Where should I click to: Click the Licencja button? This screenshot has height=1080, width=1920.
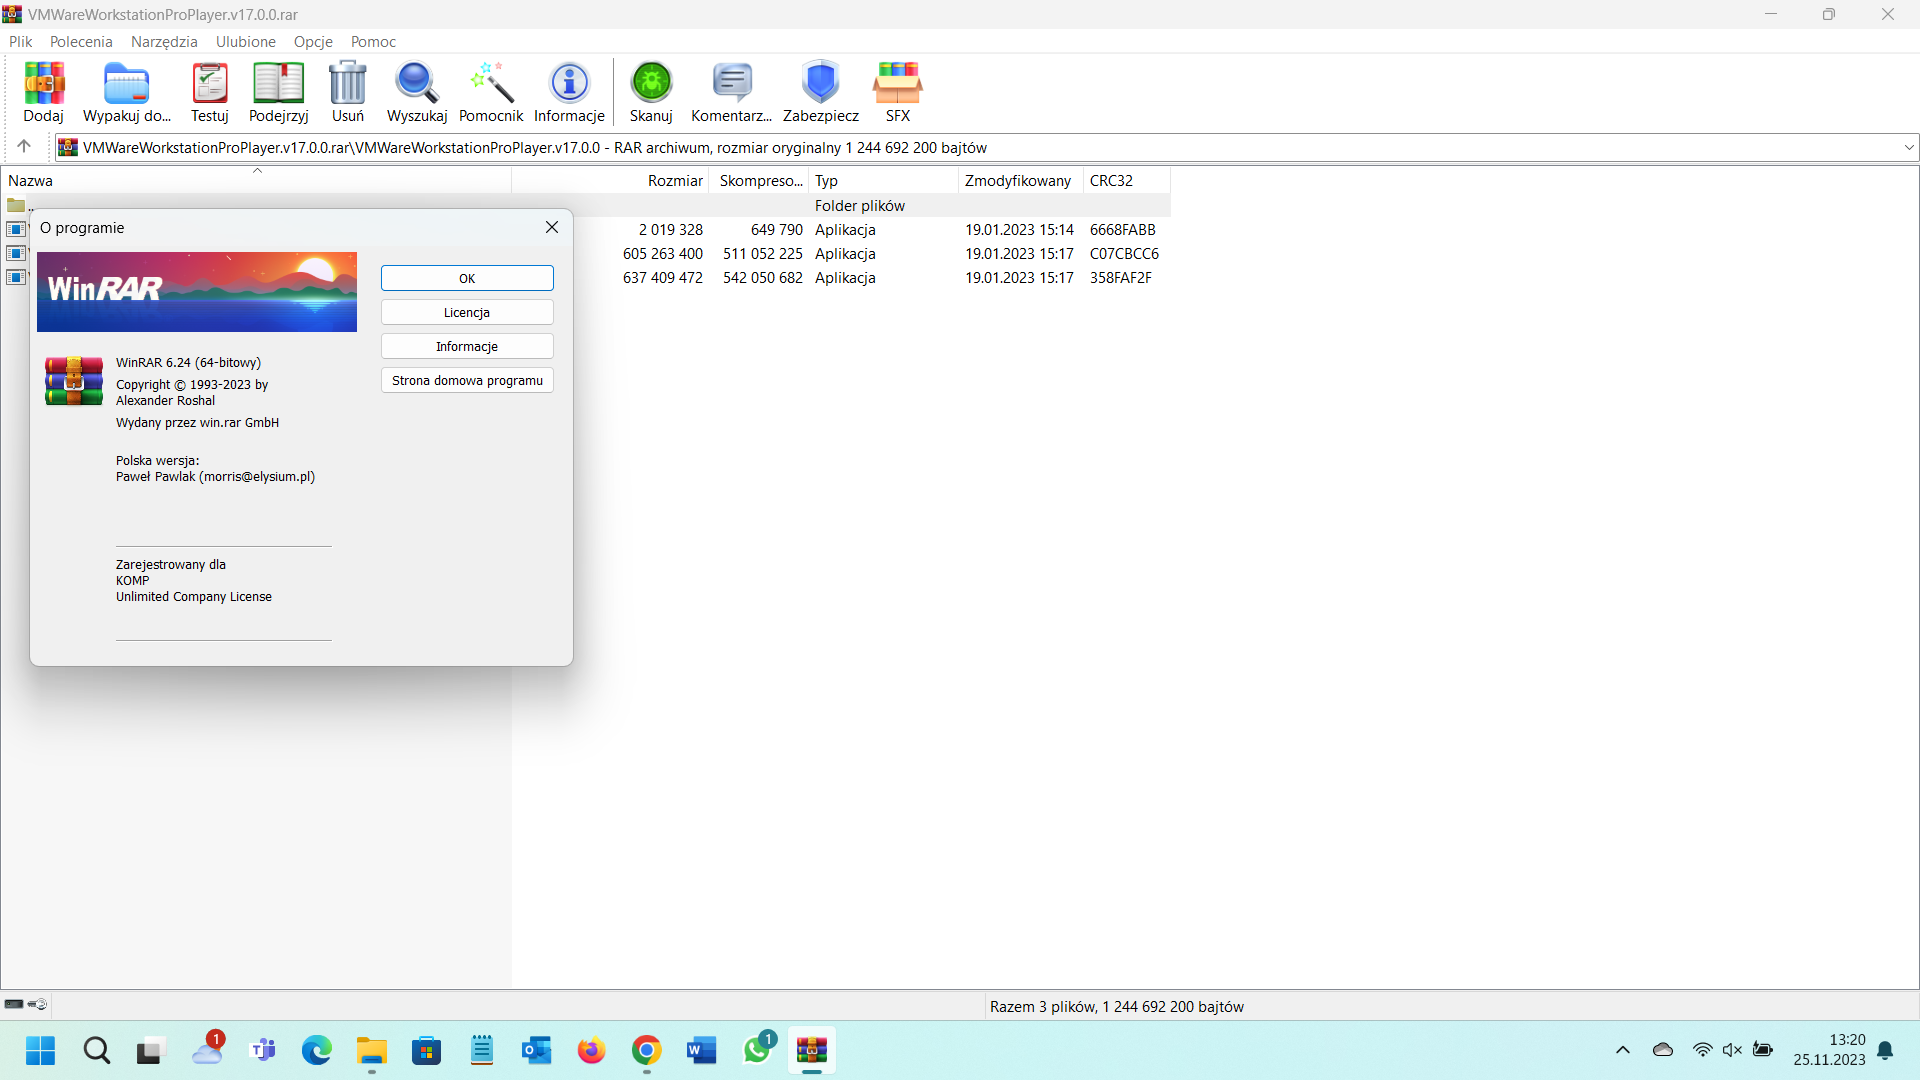467,312
